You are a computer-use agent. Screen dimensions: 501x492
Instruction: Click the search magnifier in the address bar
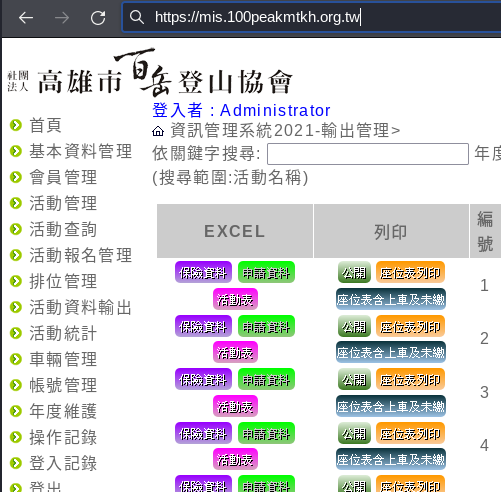click(137, 17)
